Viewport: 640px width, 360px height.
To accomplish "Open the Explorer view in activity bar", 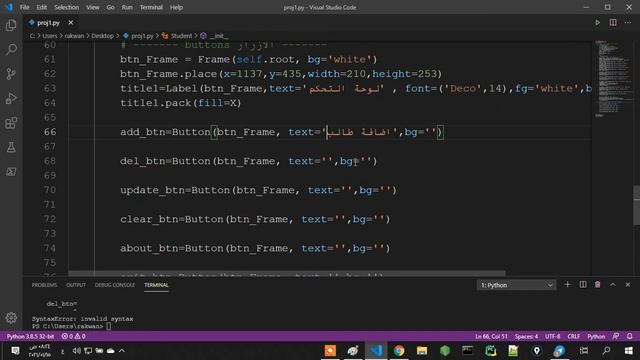I will 11,25.
